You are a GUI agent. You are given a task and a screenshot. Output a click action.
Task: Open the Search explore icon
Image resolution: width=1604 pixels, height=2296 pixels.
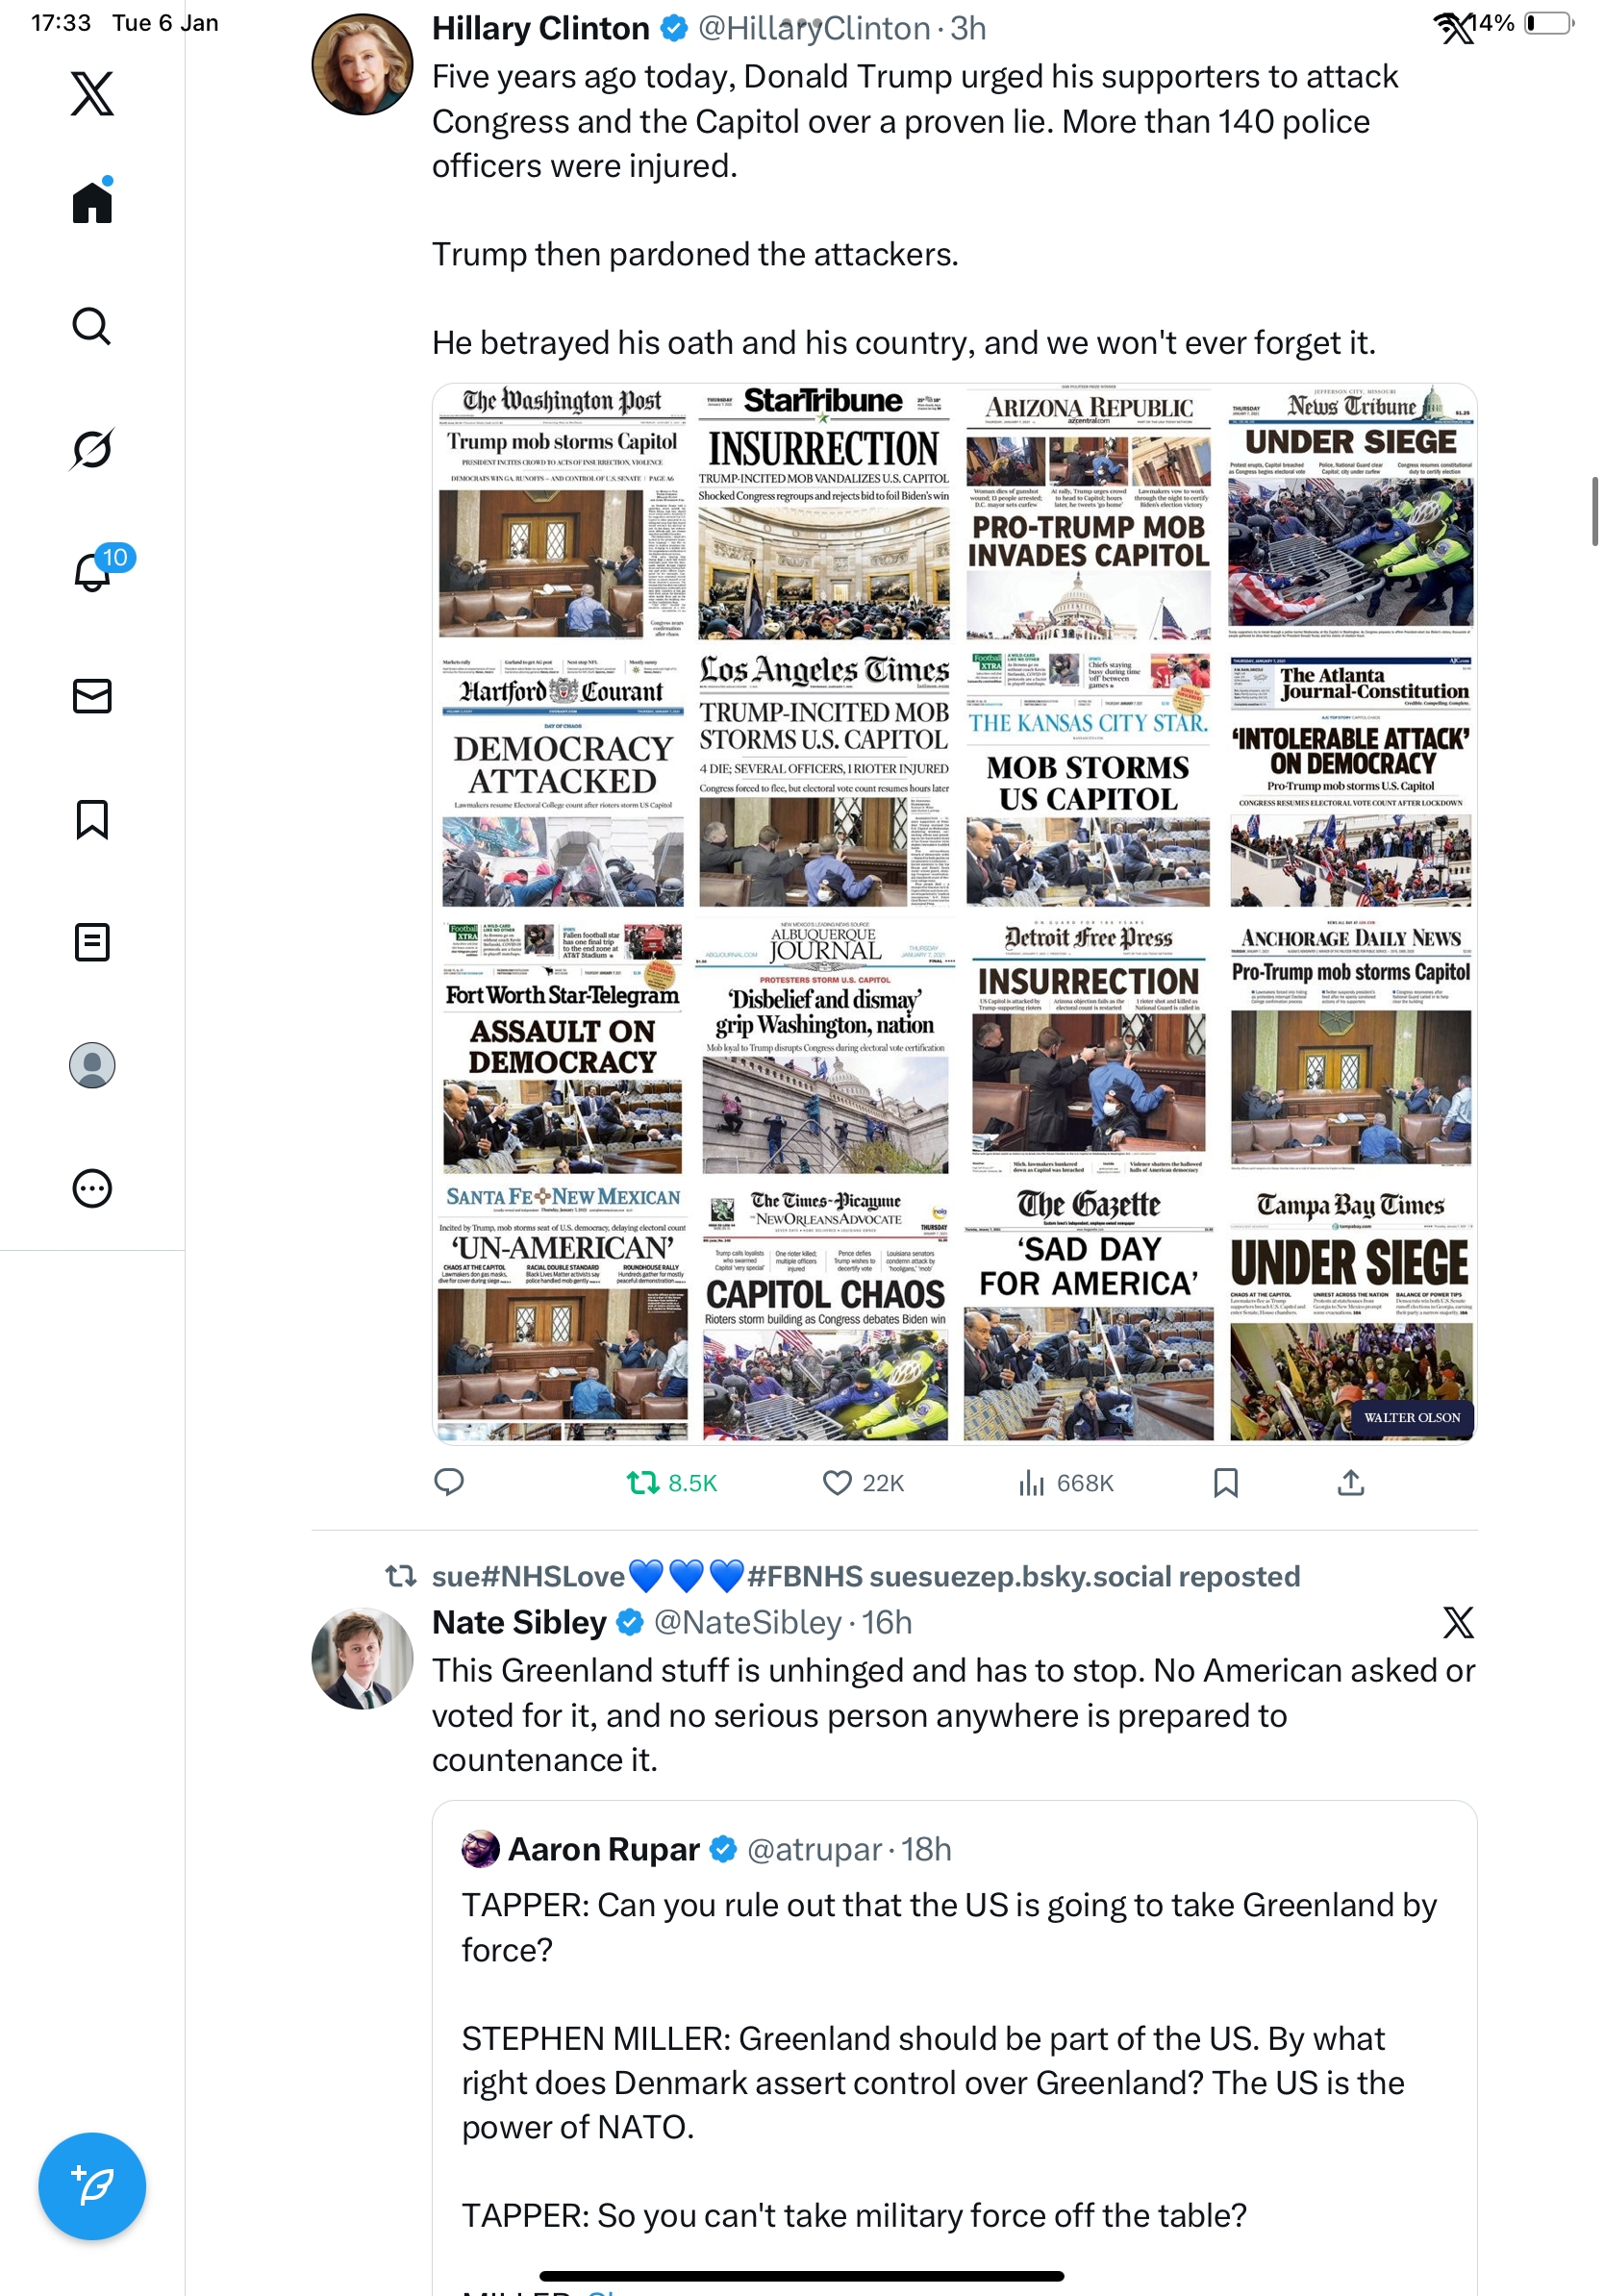(92, 326)
